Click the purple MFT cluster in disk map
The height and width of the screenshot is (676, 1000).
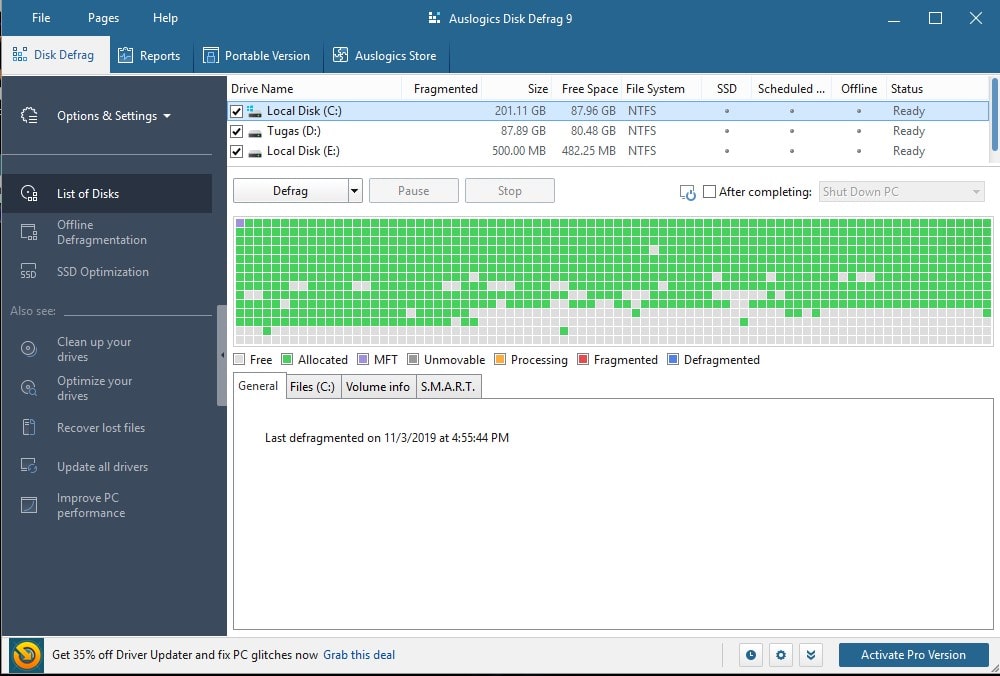[240, 223]
